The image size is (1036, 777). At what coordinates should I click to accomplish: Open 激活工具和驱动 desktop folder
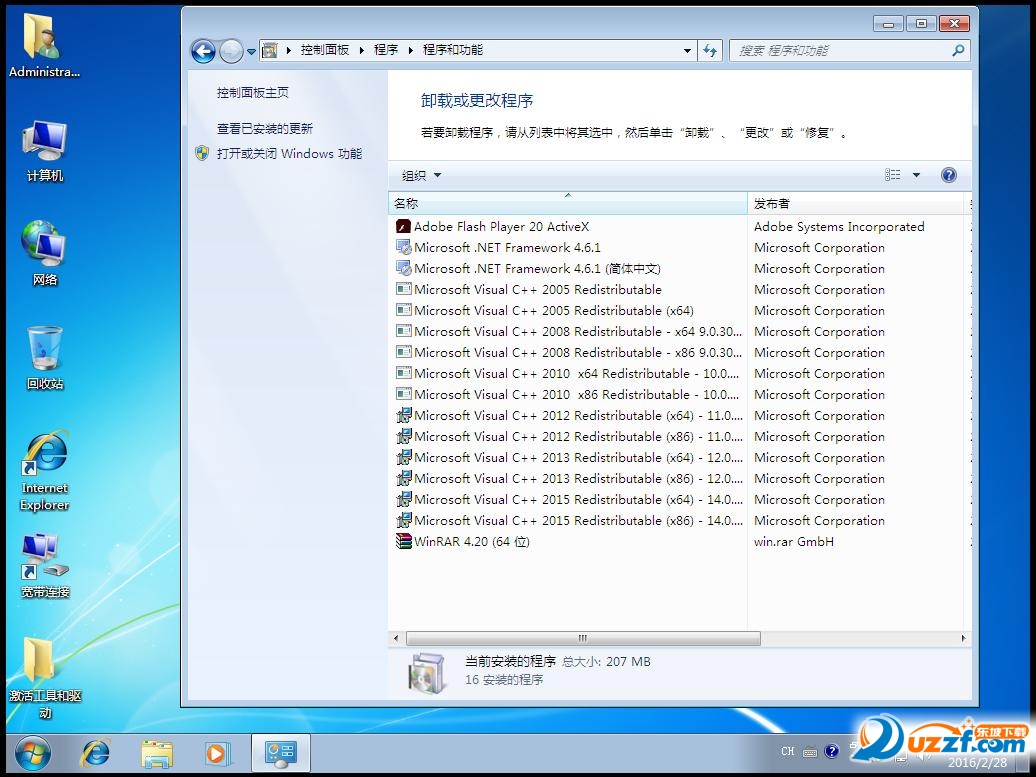tap(44, 677)
